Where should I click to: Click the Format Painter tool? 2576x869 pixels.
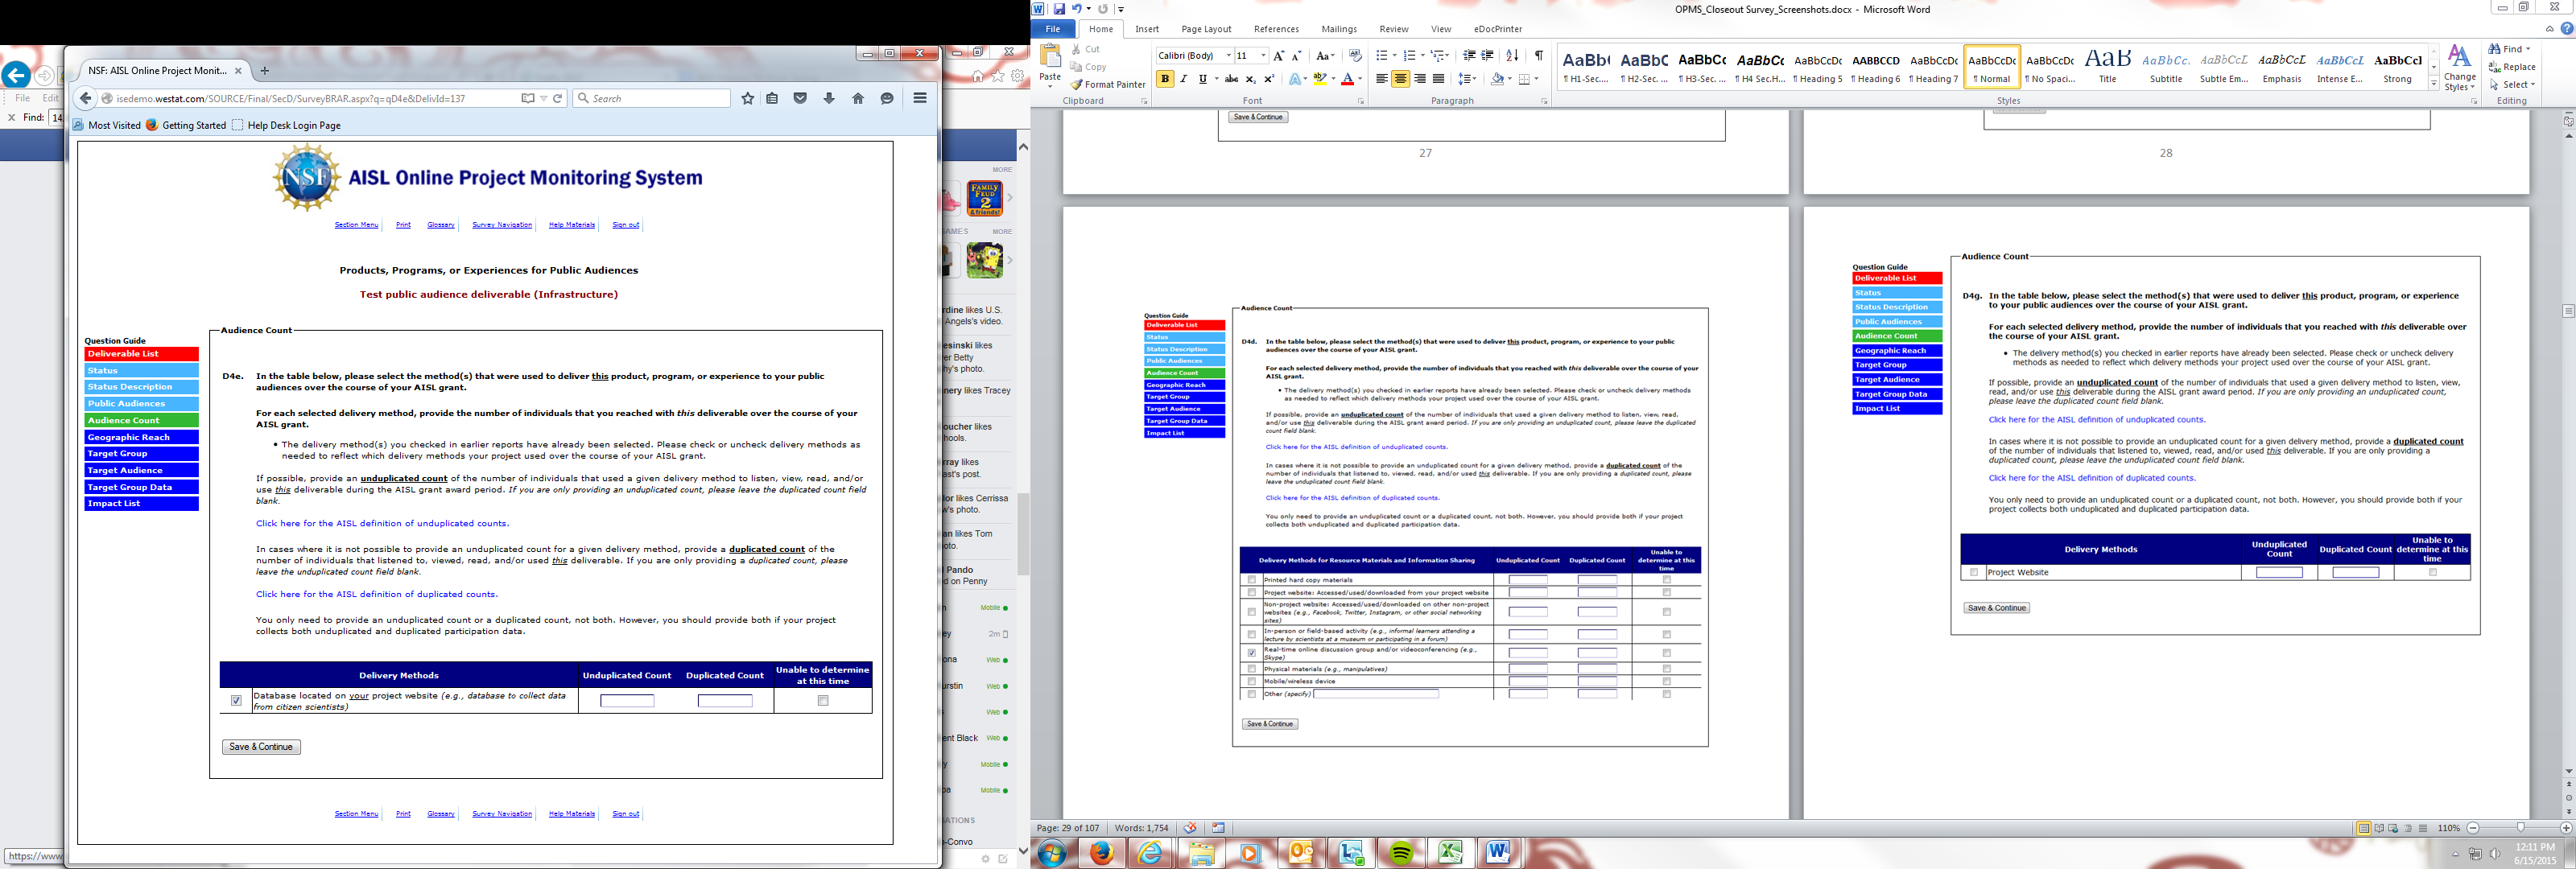coord(1108,85)
